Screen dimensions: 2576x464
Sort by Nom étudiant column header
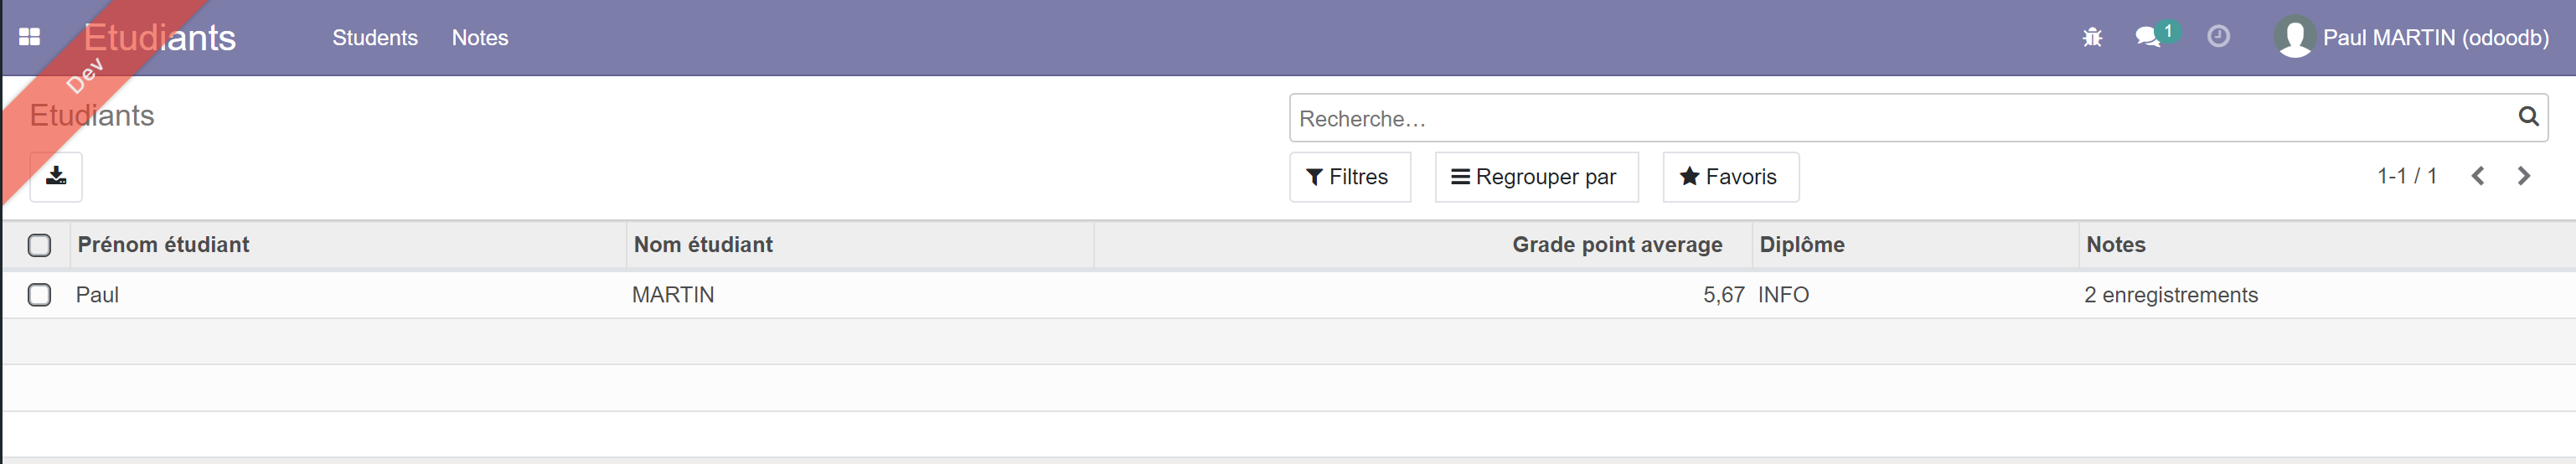point(703,245)
